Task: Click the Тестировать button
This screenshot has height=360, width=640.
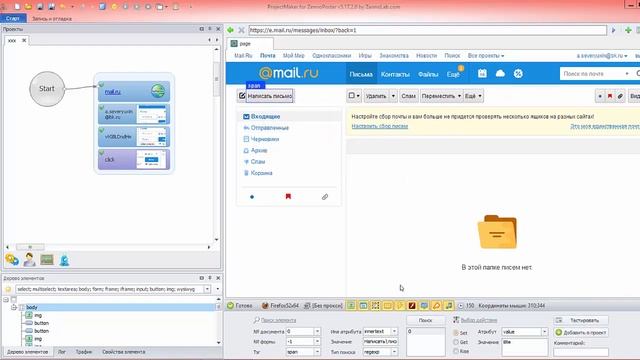Action: click(x=581, y=320)
